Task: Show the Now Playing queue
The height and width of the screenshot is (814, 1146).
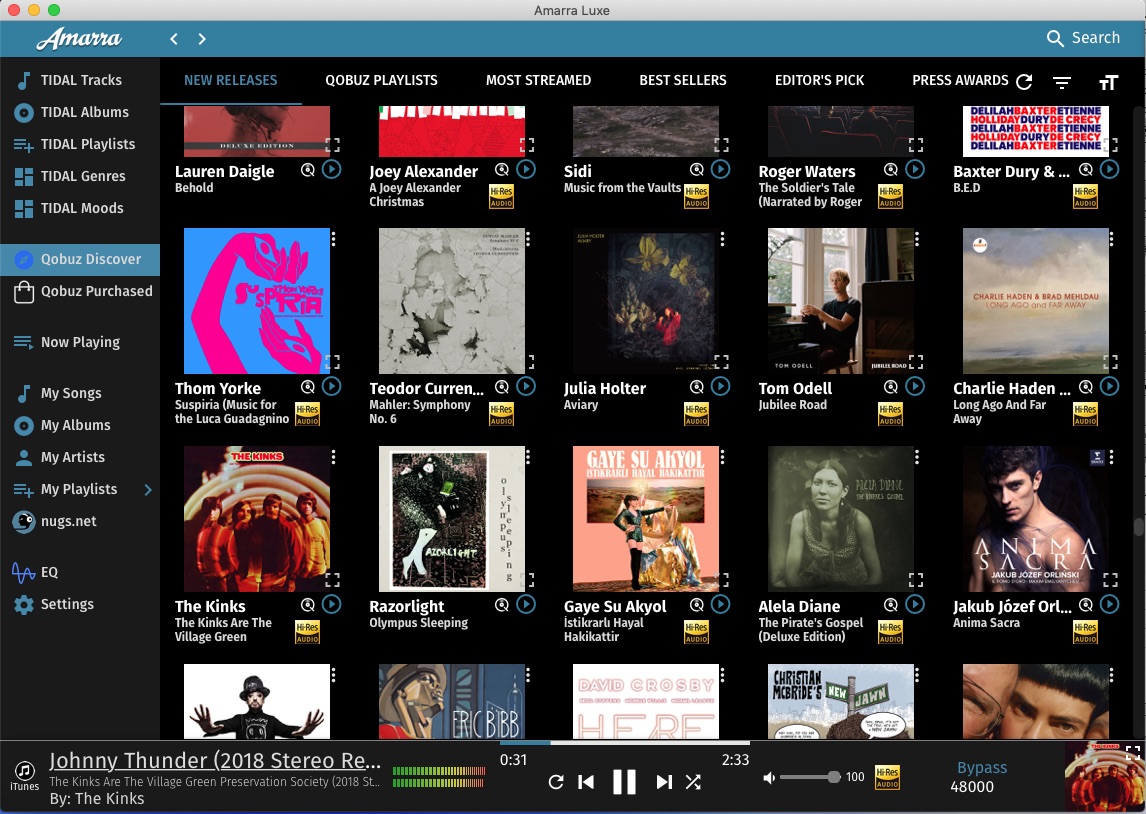Action: tap(80, 342)
